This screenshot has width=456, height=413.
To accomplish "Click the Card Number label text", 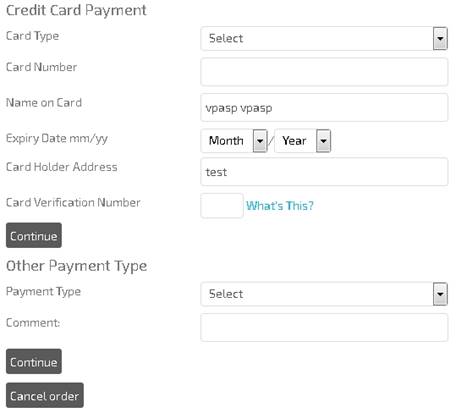I will coord(41,67).
